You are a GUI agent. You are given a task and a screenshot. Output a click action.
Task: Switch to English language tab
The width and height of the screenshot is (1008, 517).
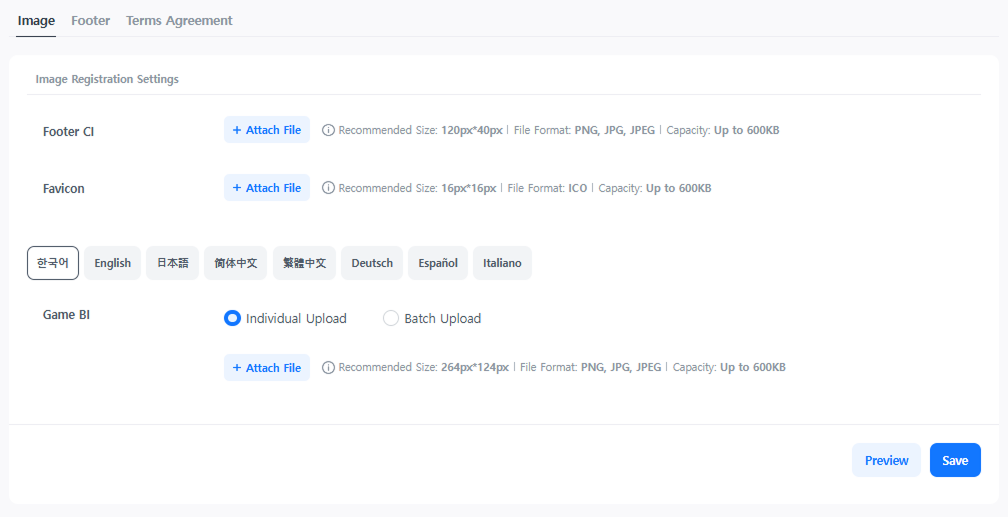click(112, 263)
